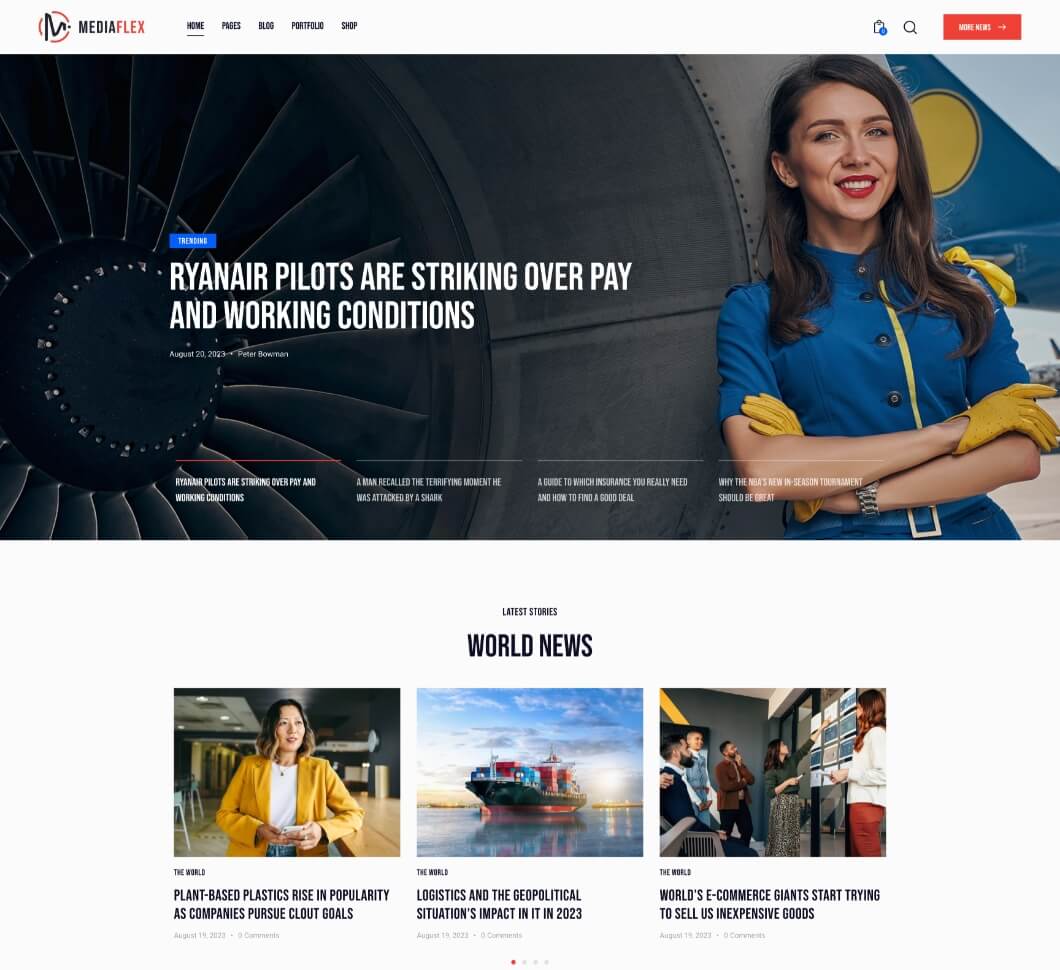Select the third carousel pagination dot
Image resolution: width=1060 pixels, height=970 pixels.
(535, 962)
